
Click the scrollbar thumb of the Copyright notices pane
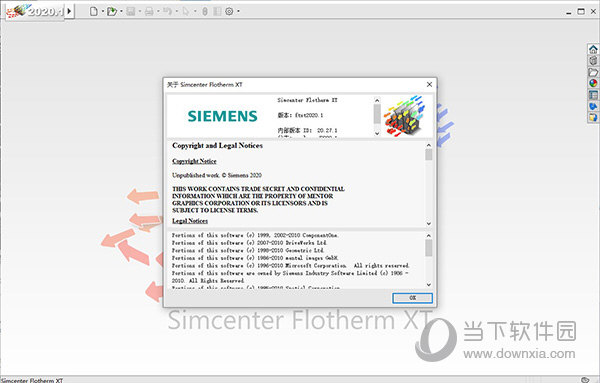pos(429,155)
